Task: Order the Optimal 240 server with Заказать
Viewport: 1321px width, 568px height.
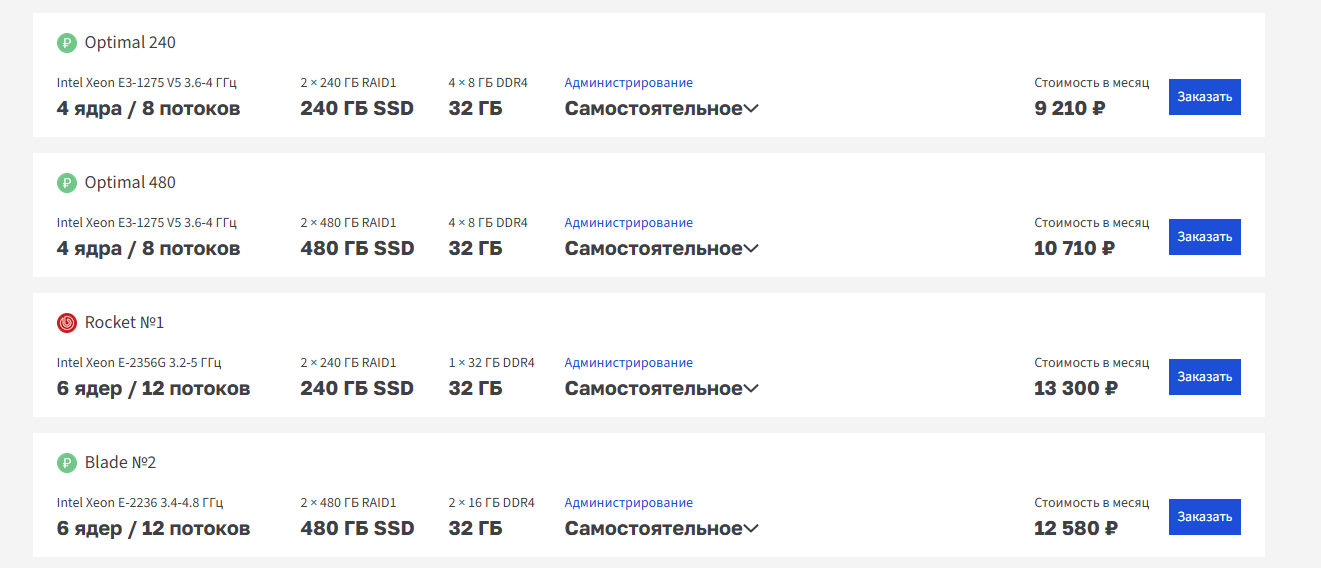Action: [1205, 97]
